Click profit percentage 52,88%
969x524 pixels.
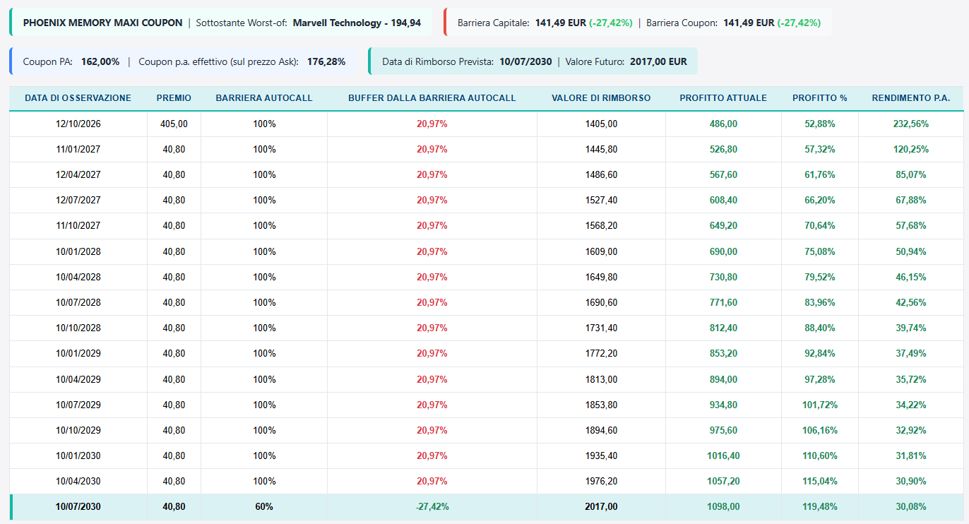click(x=819, y=124)
